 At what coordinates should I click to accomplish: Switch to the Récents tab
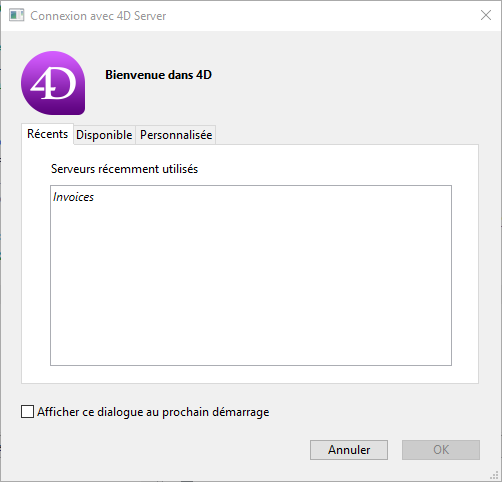(x=47, y=134)
